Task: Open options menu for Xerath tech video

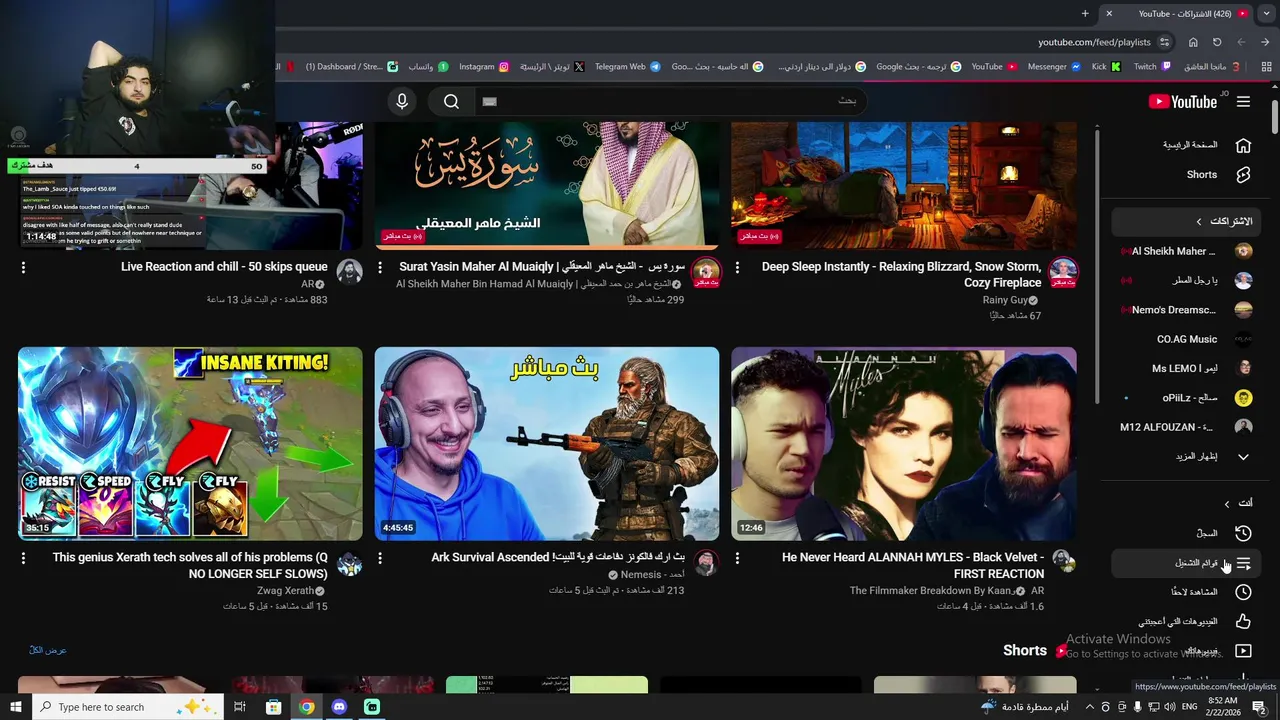Action: [x=23, y=558]
